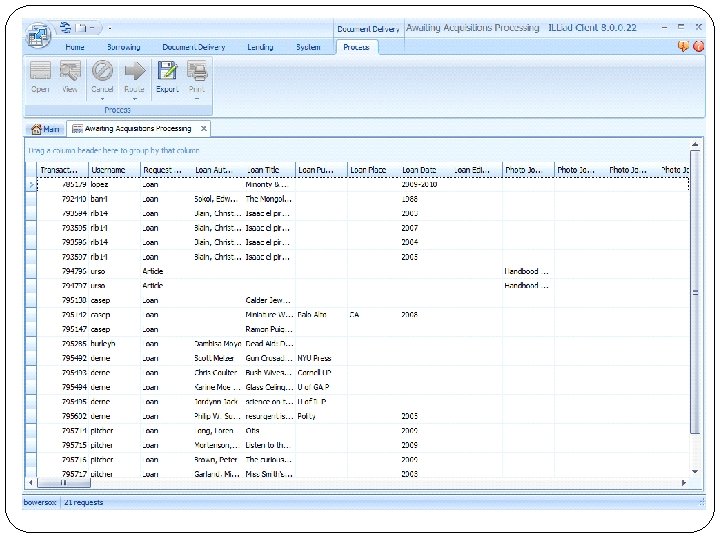Switch to the Borrowing ribbon tab
Image resolution: width=720 pixels, height=540 pixels.
pyautogui.click(x=123, y=47)
